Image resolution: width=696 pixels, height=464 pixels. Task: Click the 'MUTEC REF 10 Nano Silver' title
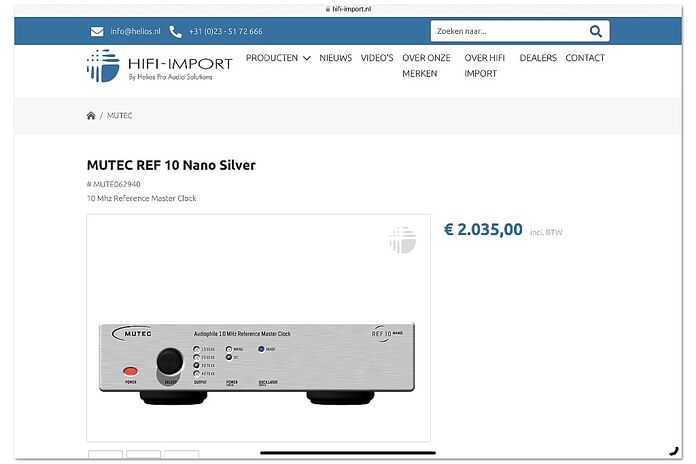pos(171,165)
